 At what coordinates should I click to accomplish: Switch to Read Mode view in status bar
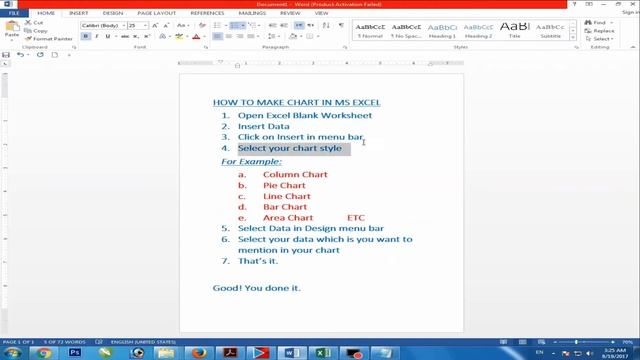pos(504,342)
